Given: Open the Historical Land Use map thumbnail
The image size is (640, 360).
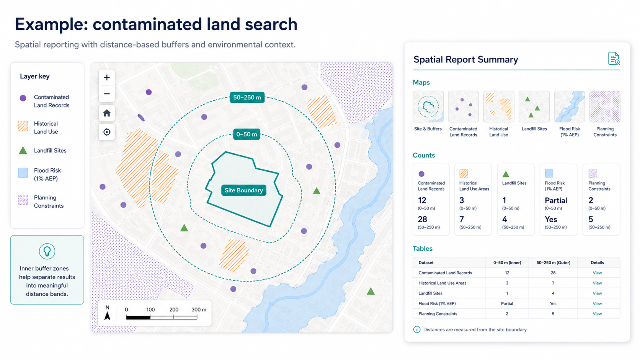Looking at the screenshot, I should point(499,107).
